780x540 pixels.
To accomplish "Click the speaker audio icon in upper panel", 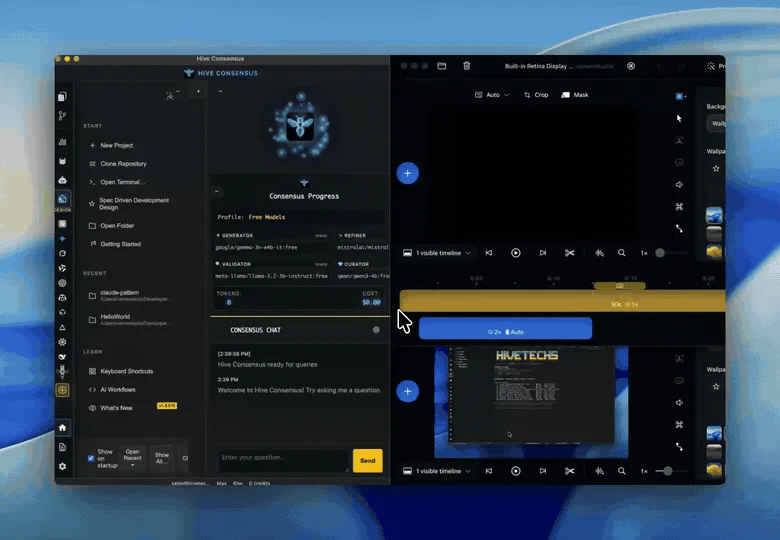I will pos(679,184).
